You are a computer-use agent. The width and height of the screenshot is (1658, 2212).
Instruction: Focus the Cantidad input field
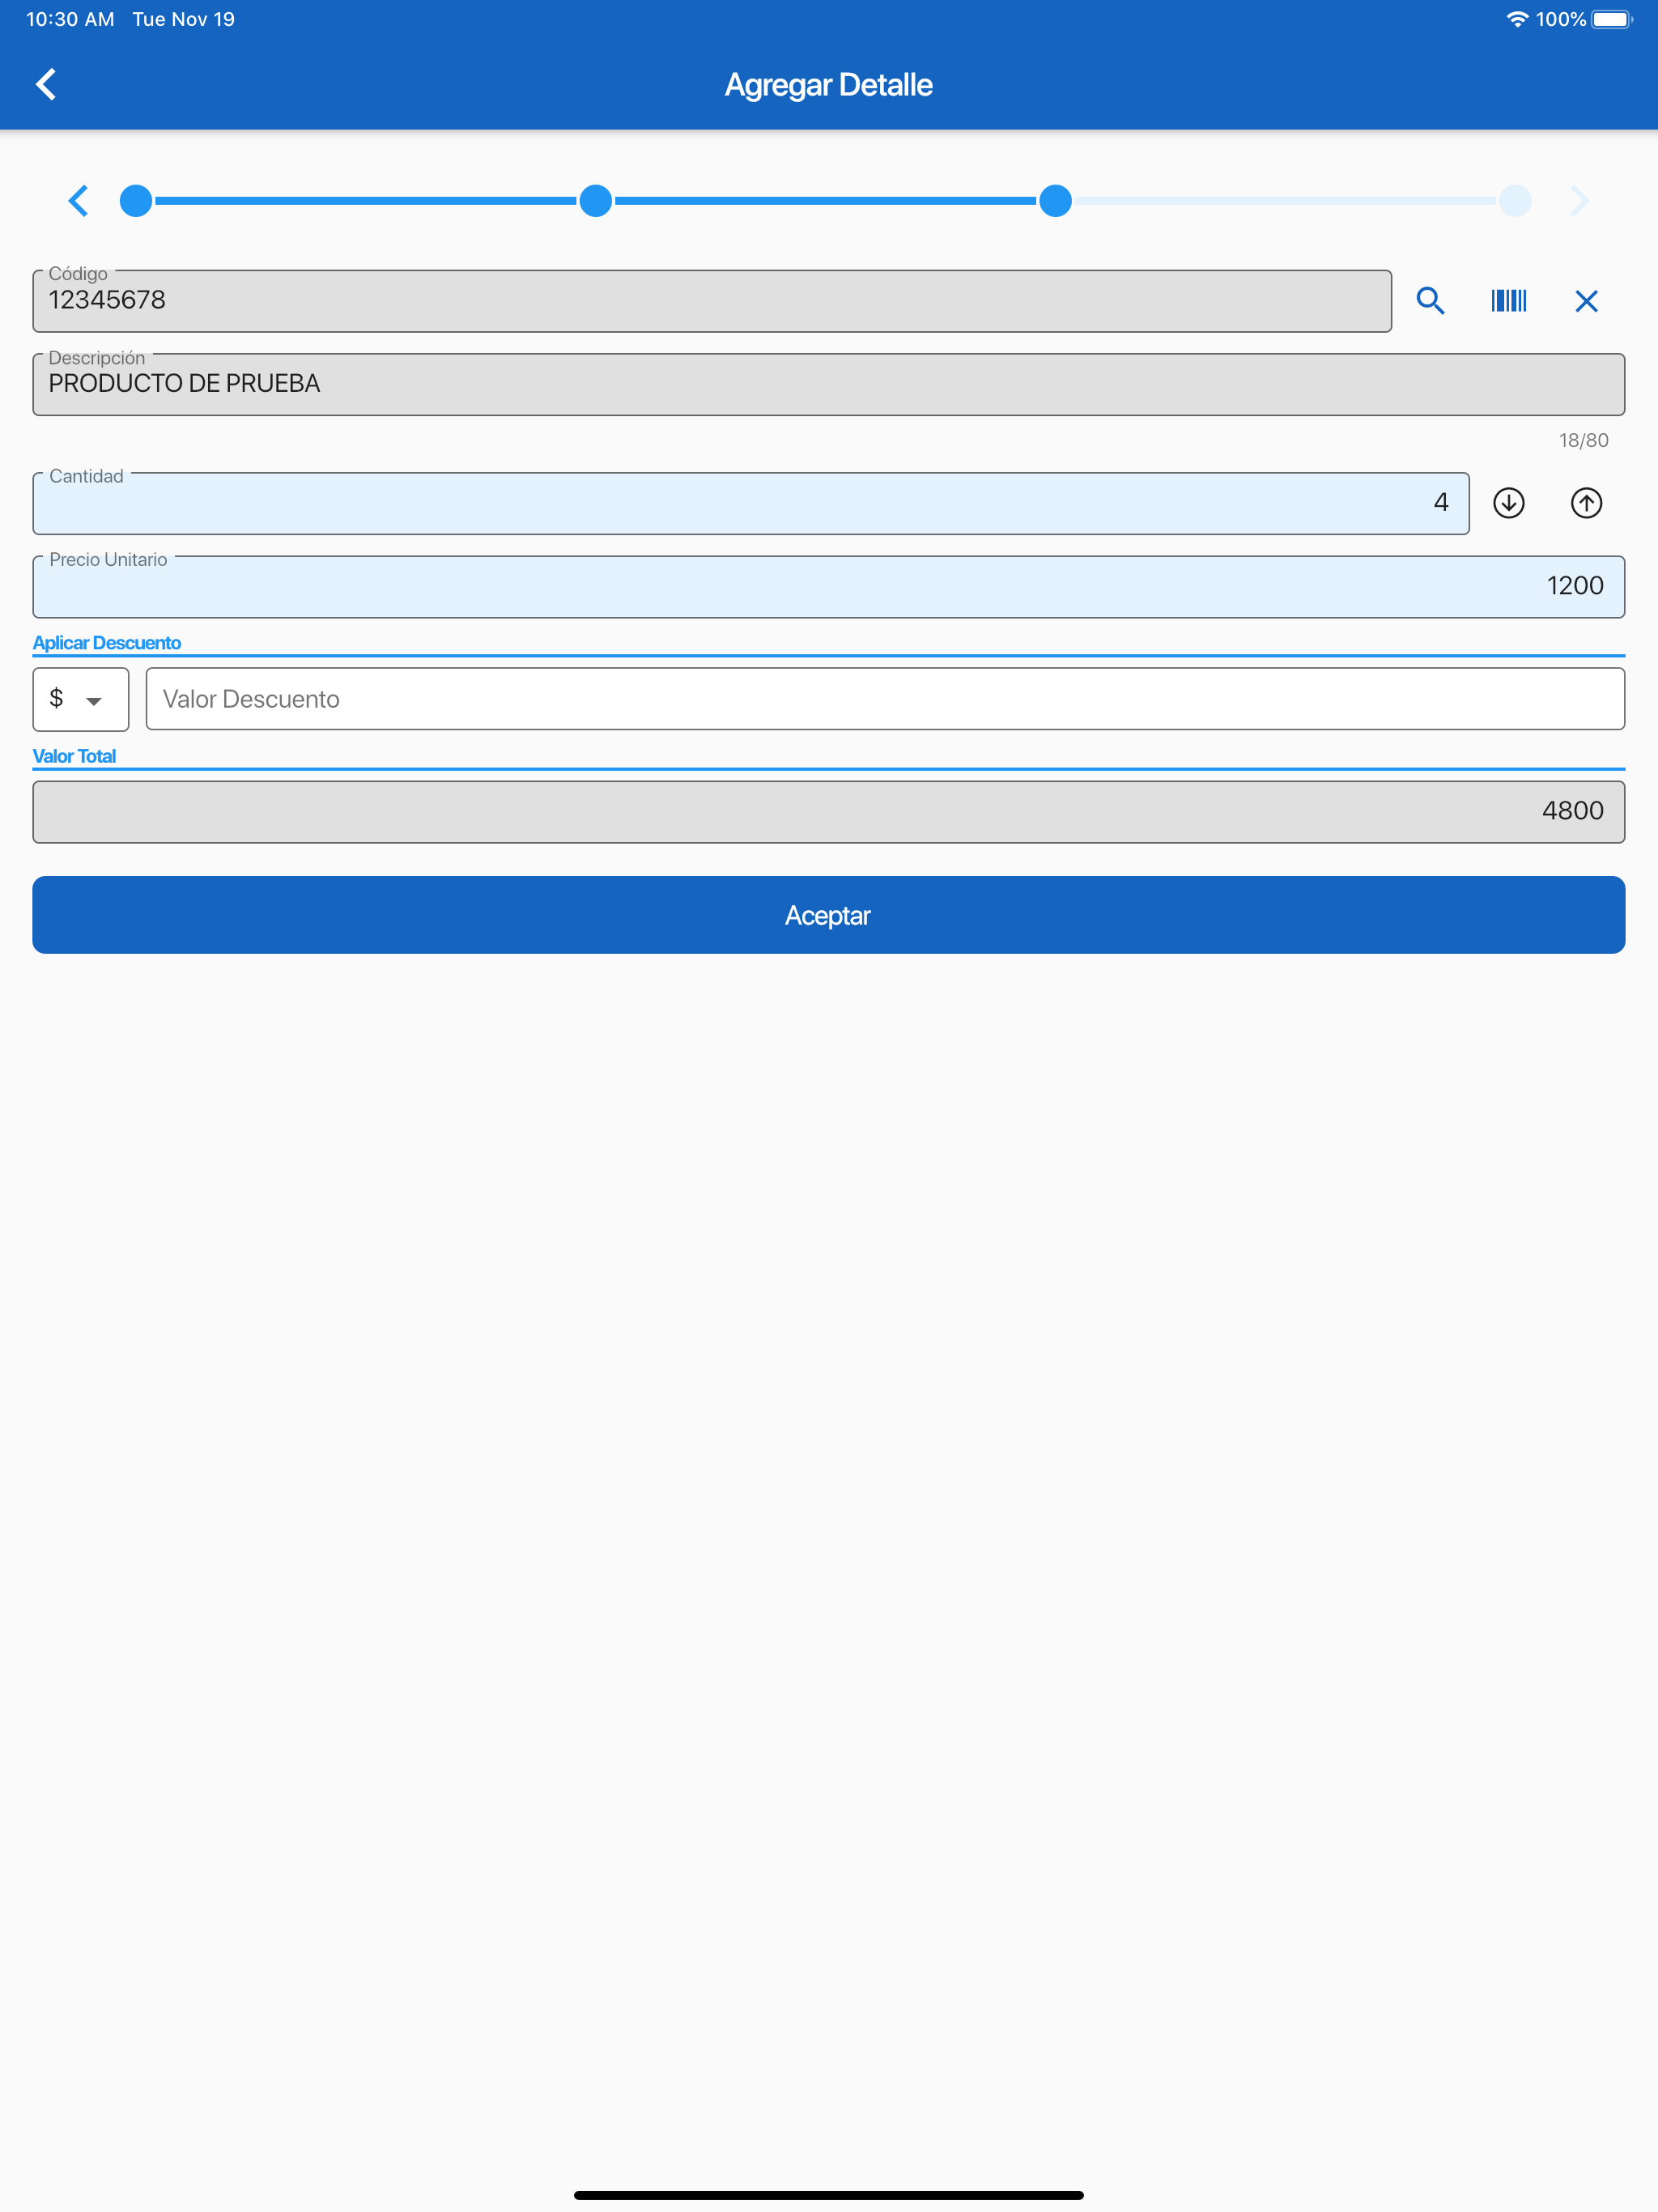751,503
